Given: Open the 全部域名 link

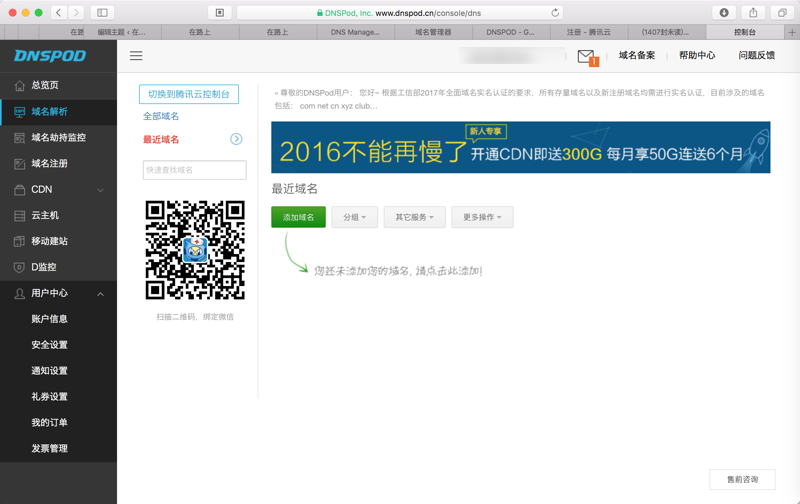Looking at the screenshot, I should point(161,116).
